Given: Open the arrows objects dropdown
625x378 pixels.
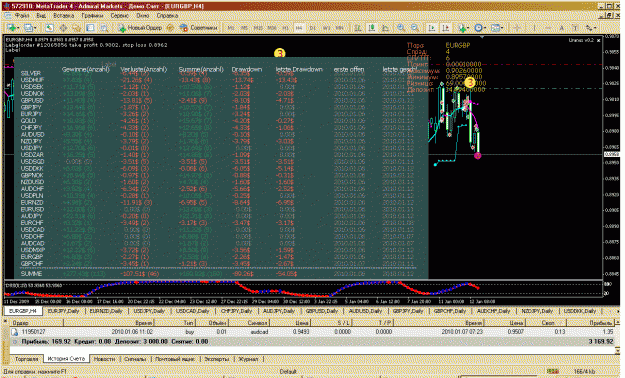Looking at the screenshot, I should 590,28.
